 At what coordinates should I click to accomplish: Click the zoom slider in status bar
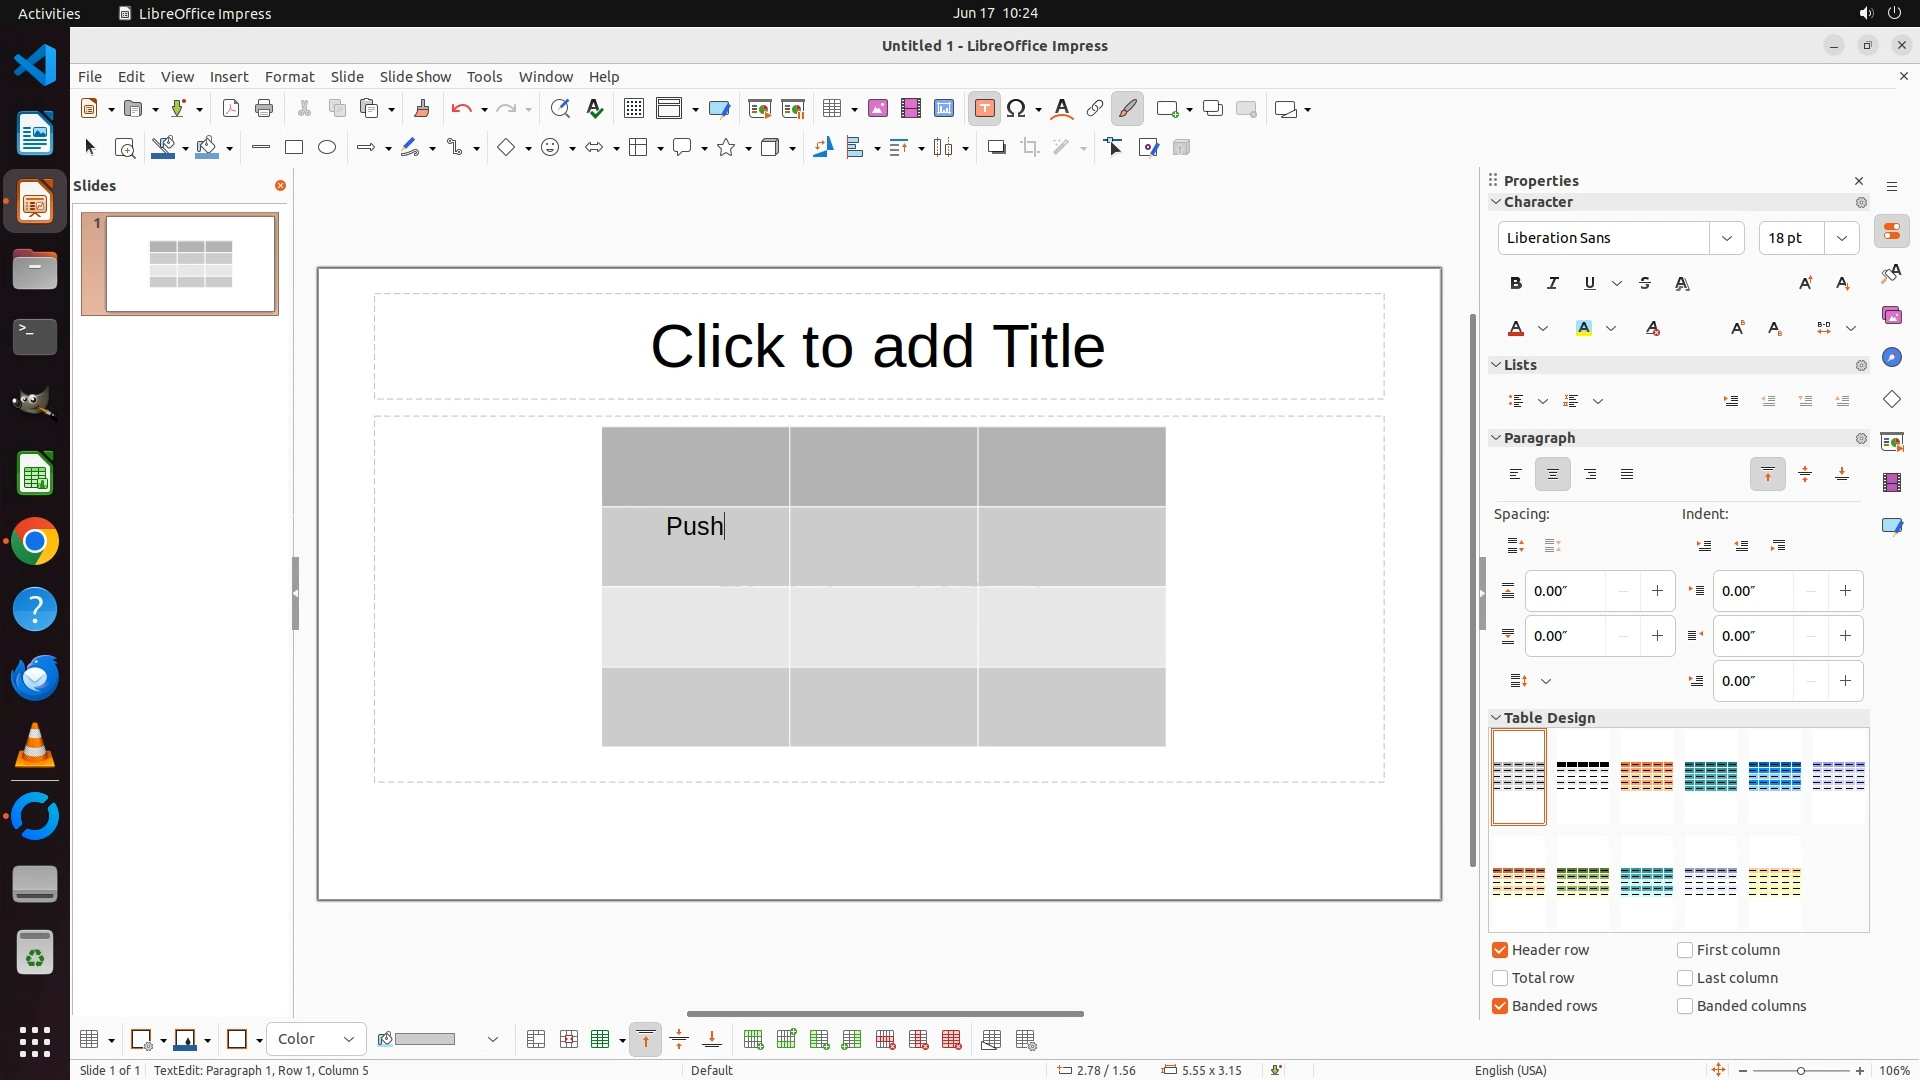(x=1800, y=1070)
